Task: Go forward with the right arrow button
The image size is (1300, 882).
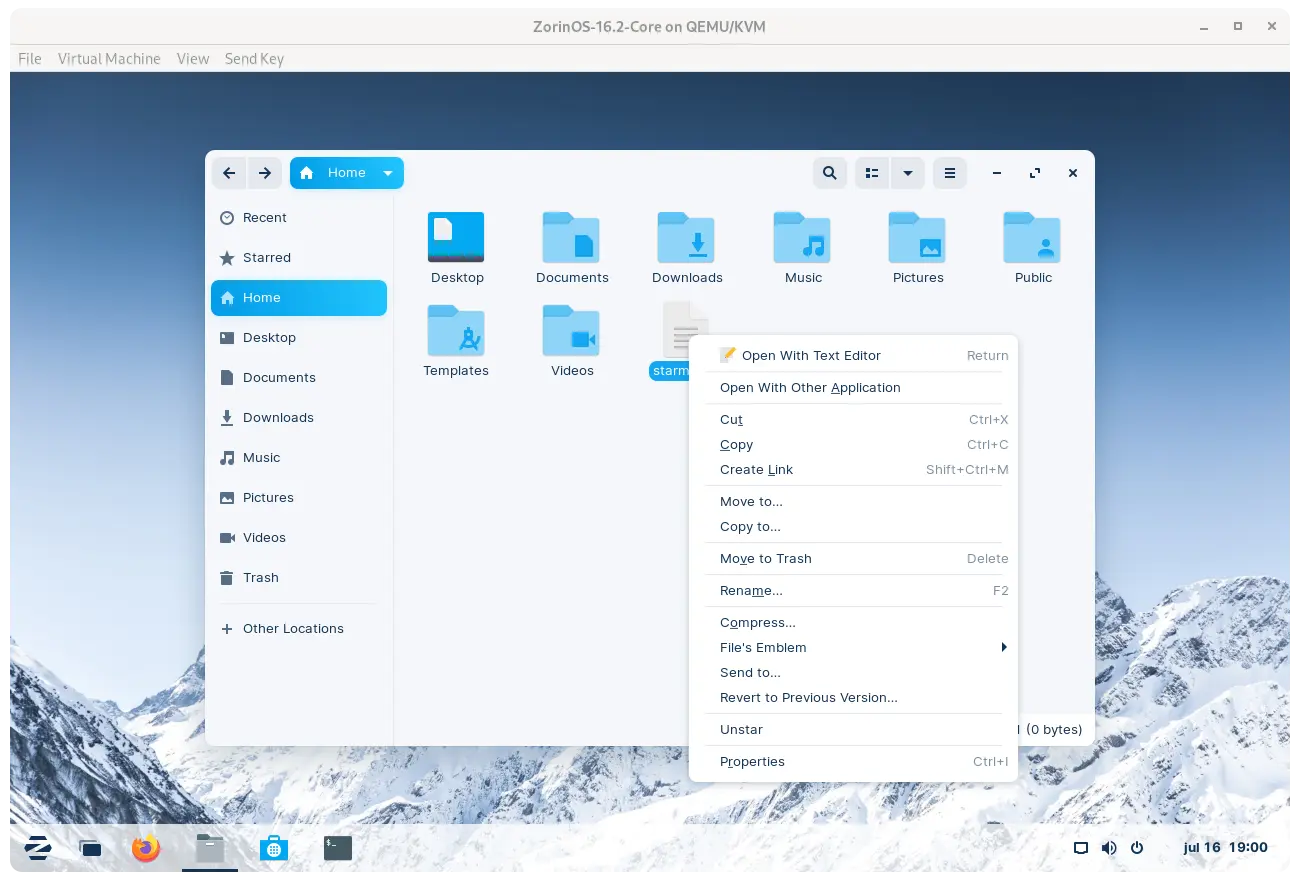Action: pos(264,173)
